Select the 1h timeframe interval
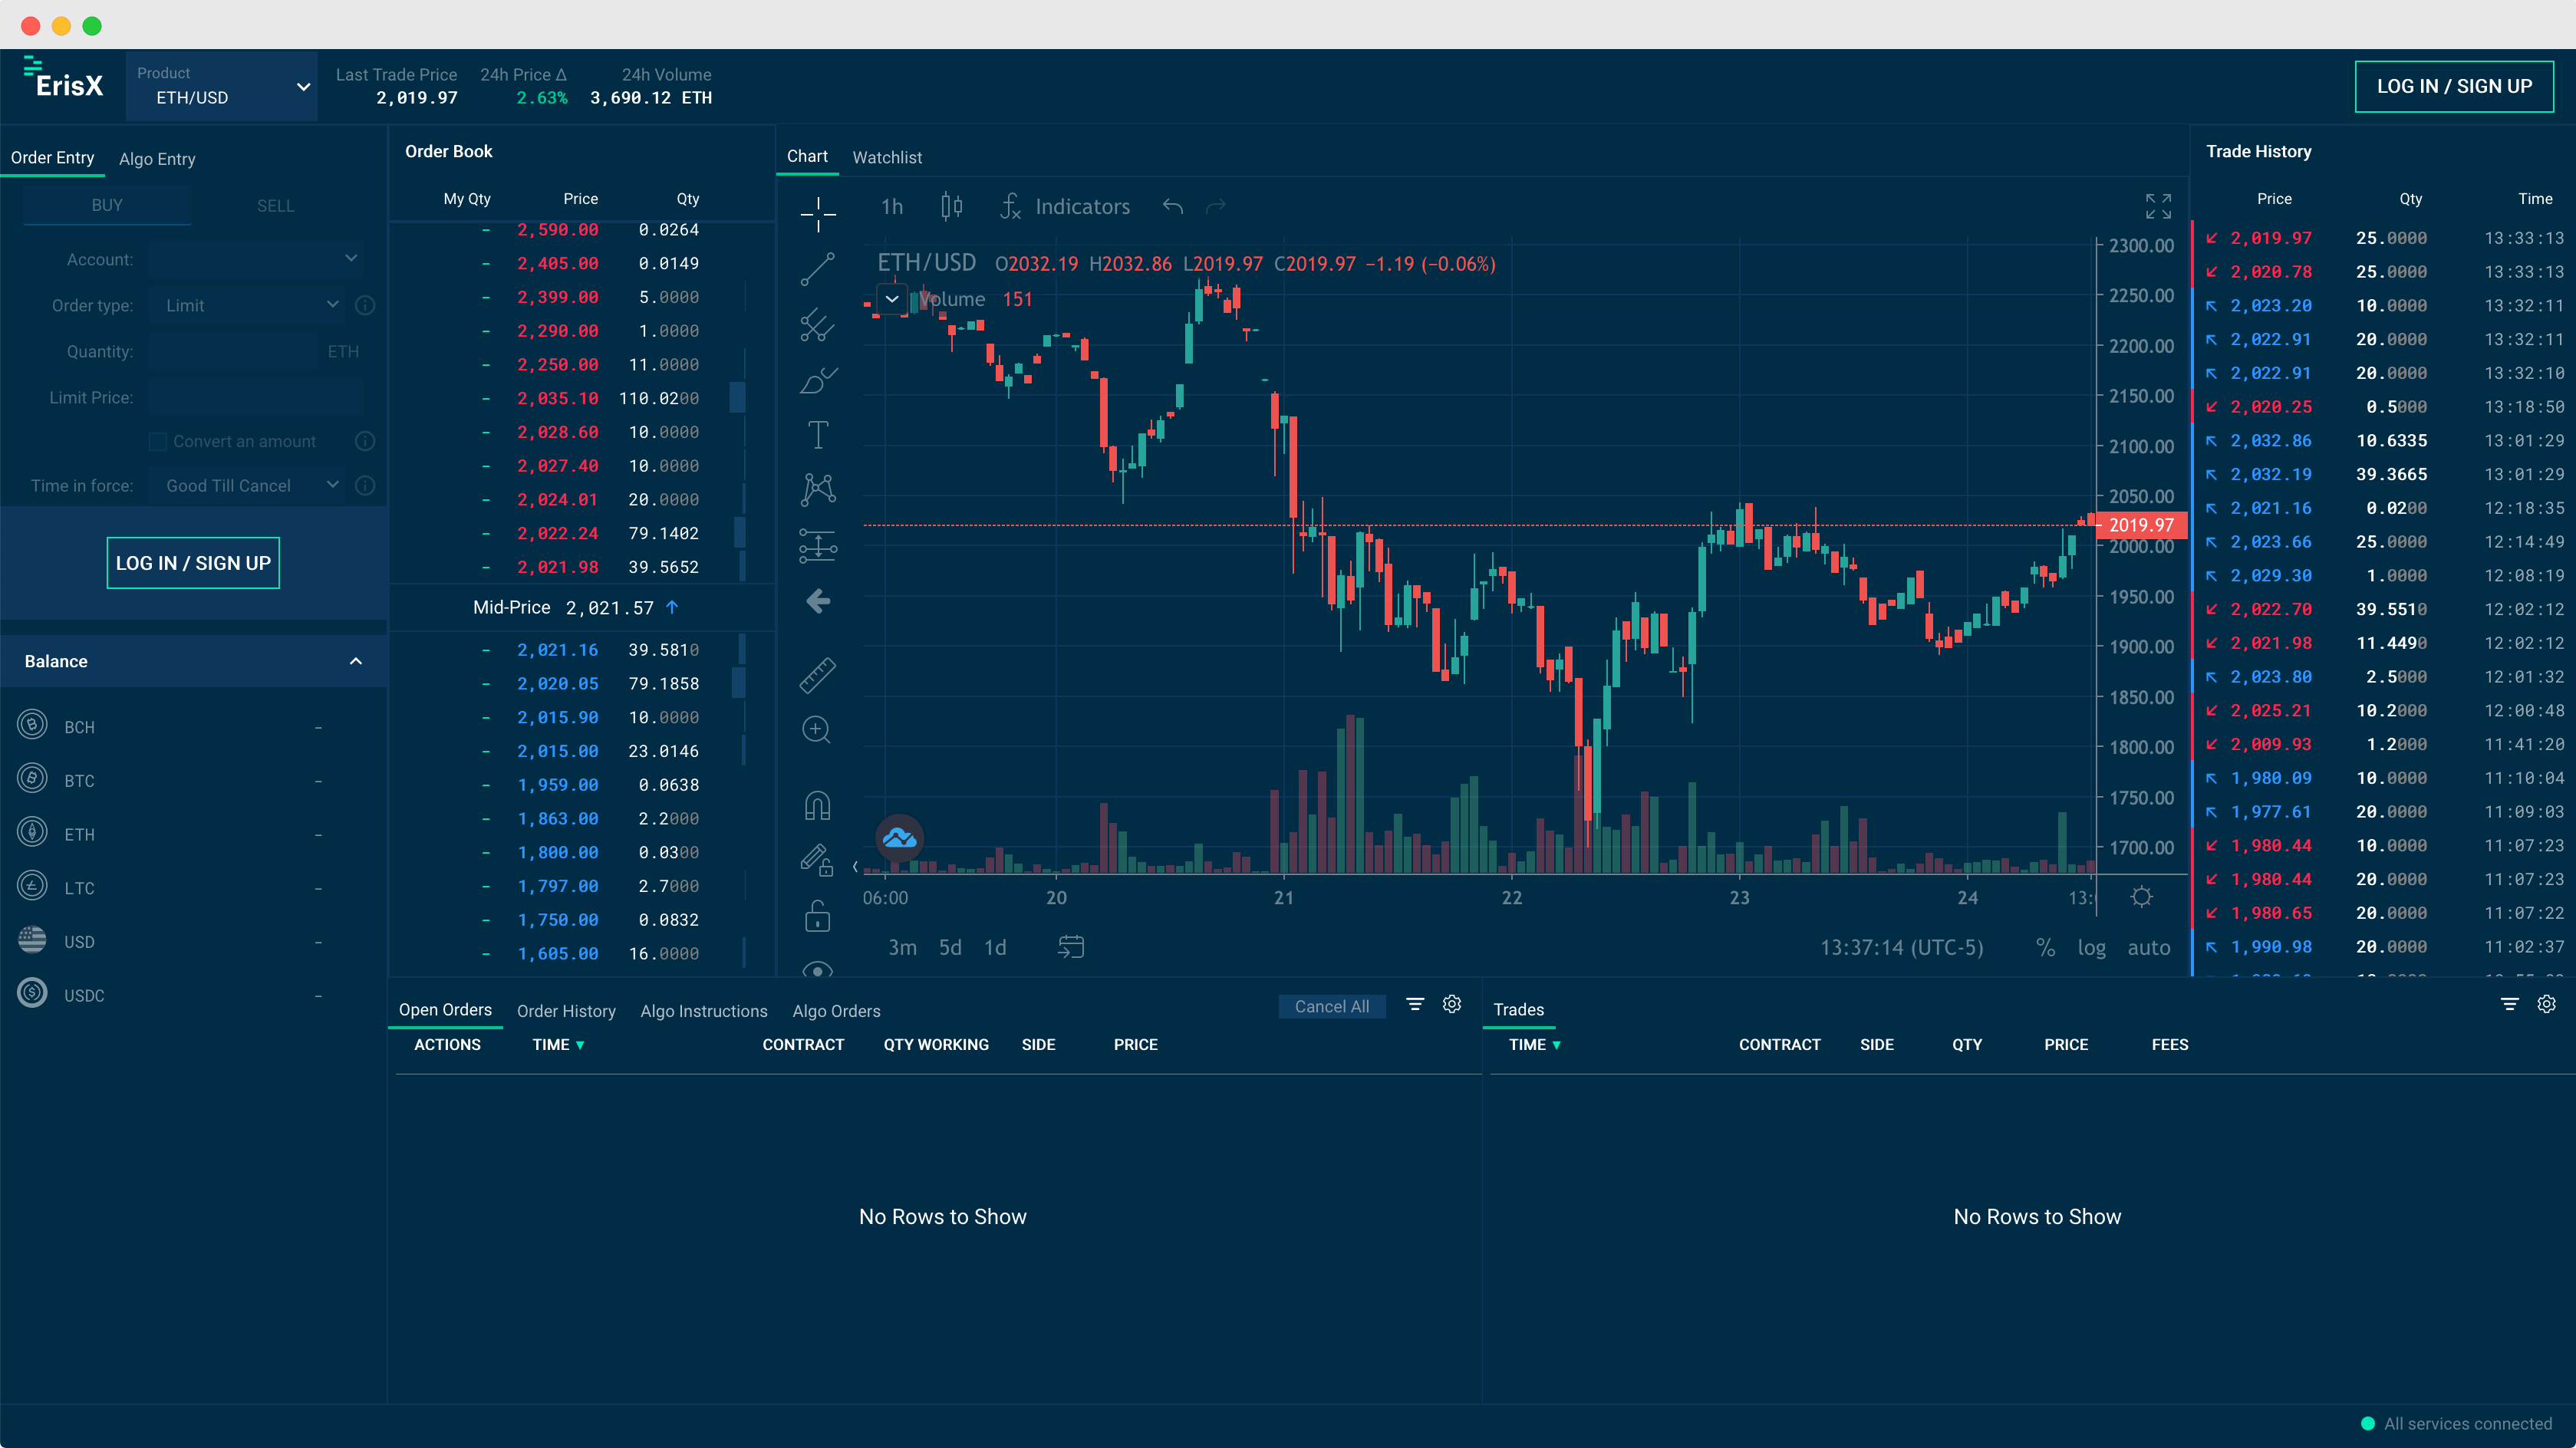The height and width of the screenshot is (1448, 2576). click(891, 207)
